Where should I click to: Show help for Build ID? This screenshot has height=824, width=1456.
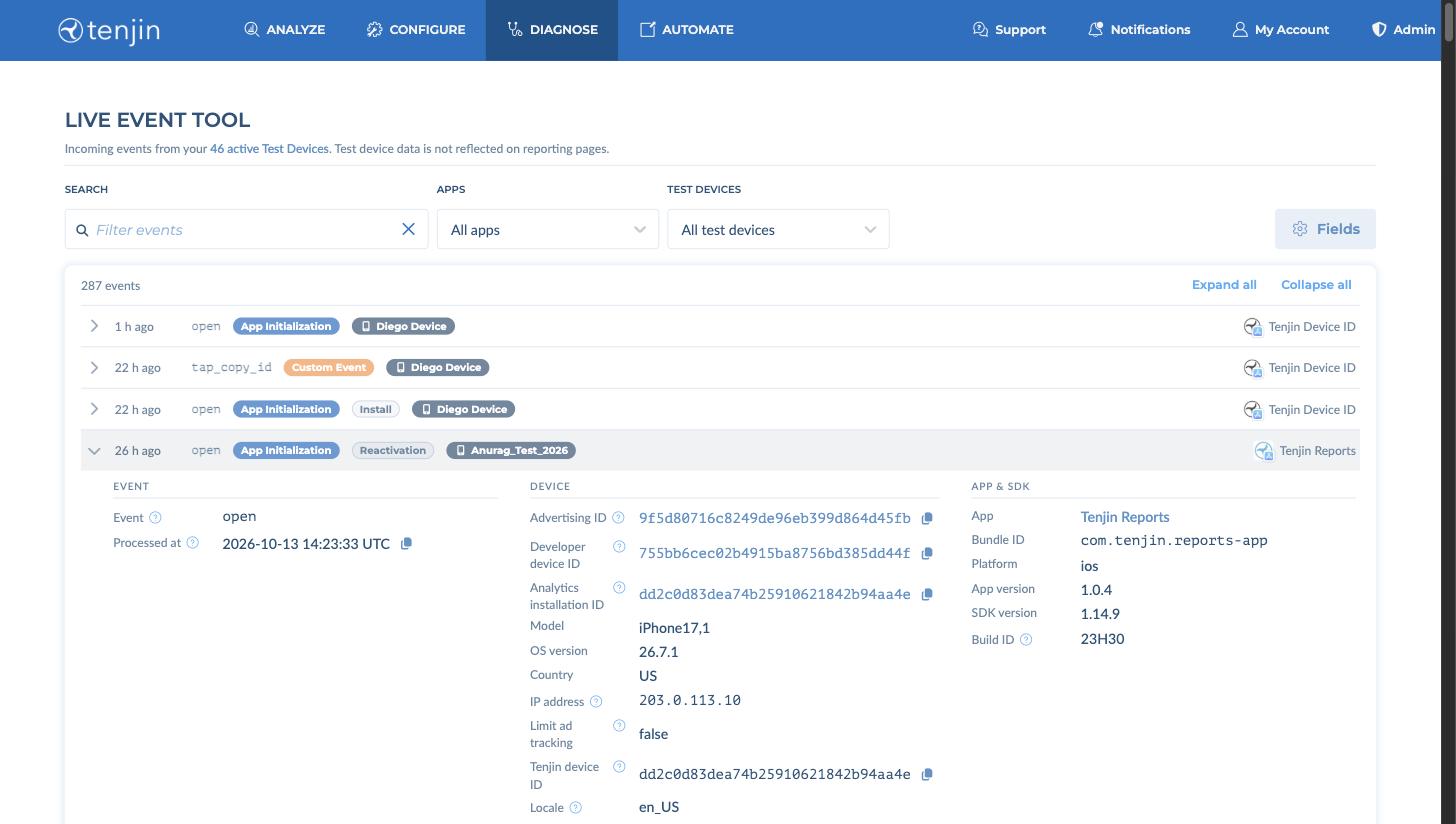coord(1026,640)
